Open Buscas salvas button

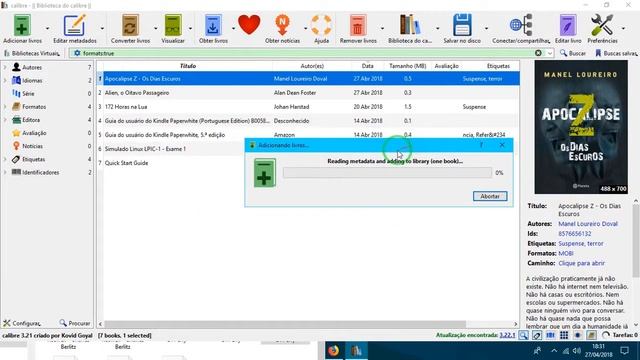[616, 53]
